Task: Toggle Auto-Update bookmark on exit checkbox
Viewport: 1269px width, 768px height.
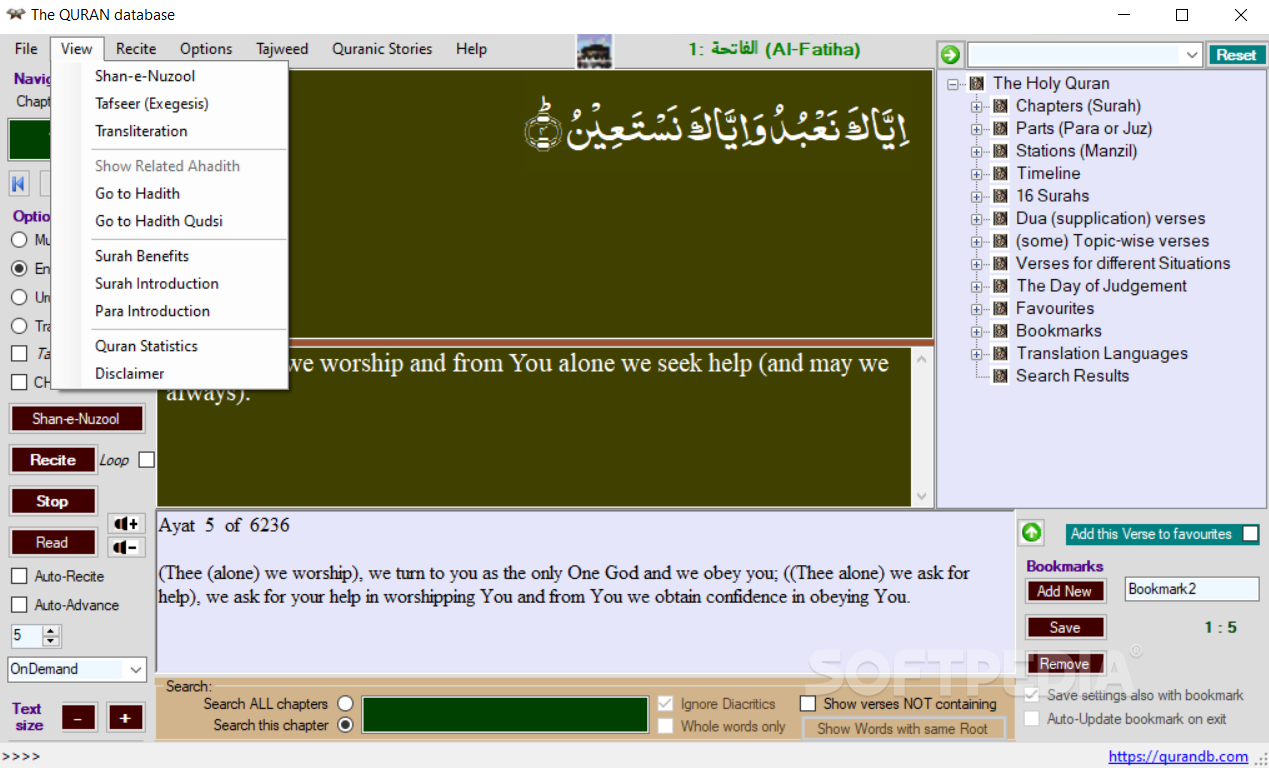Action: click(x=1032, y=719)
